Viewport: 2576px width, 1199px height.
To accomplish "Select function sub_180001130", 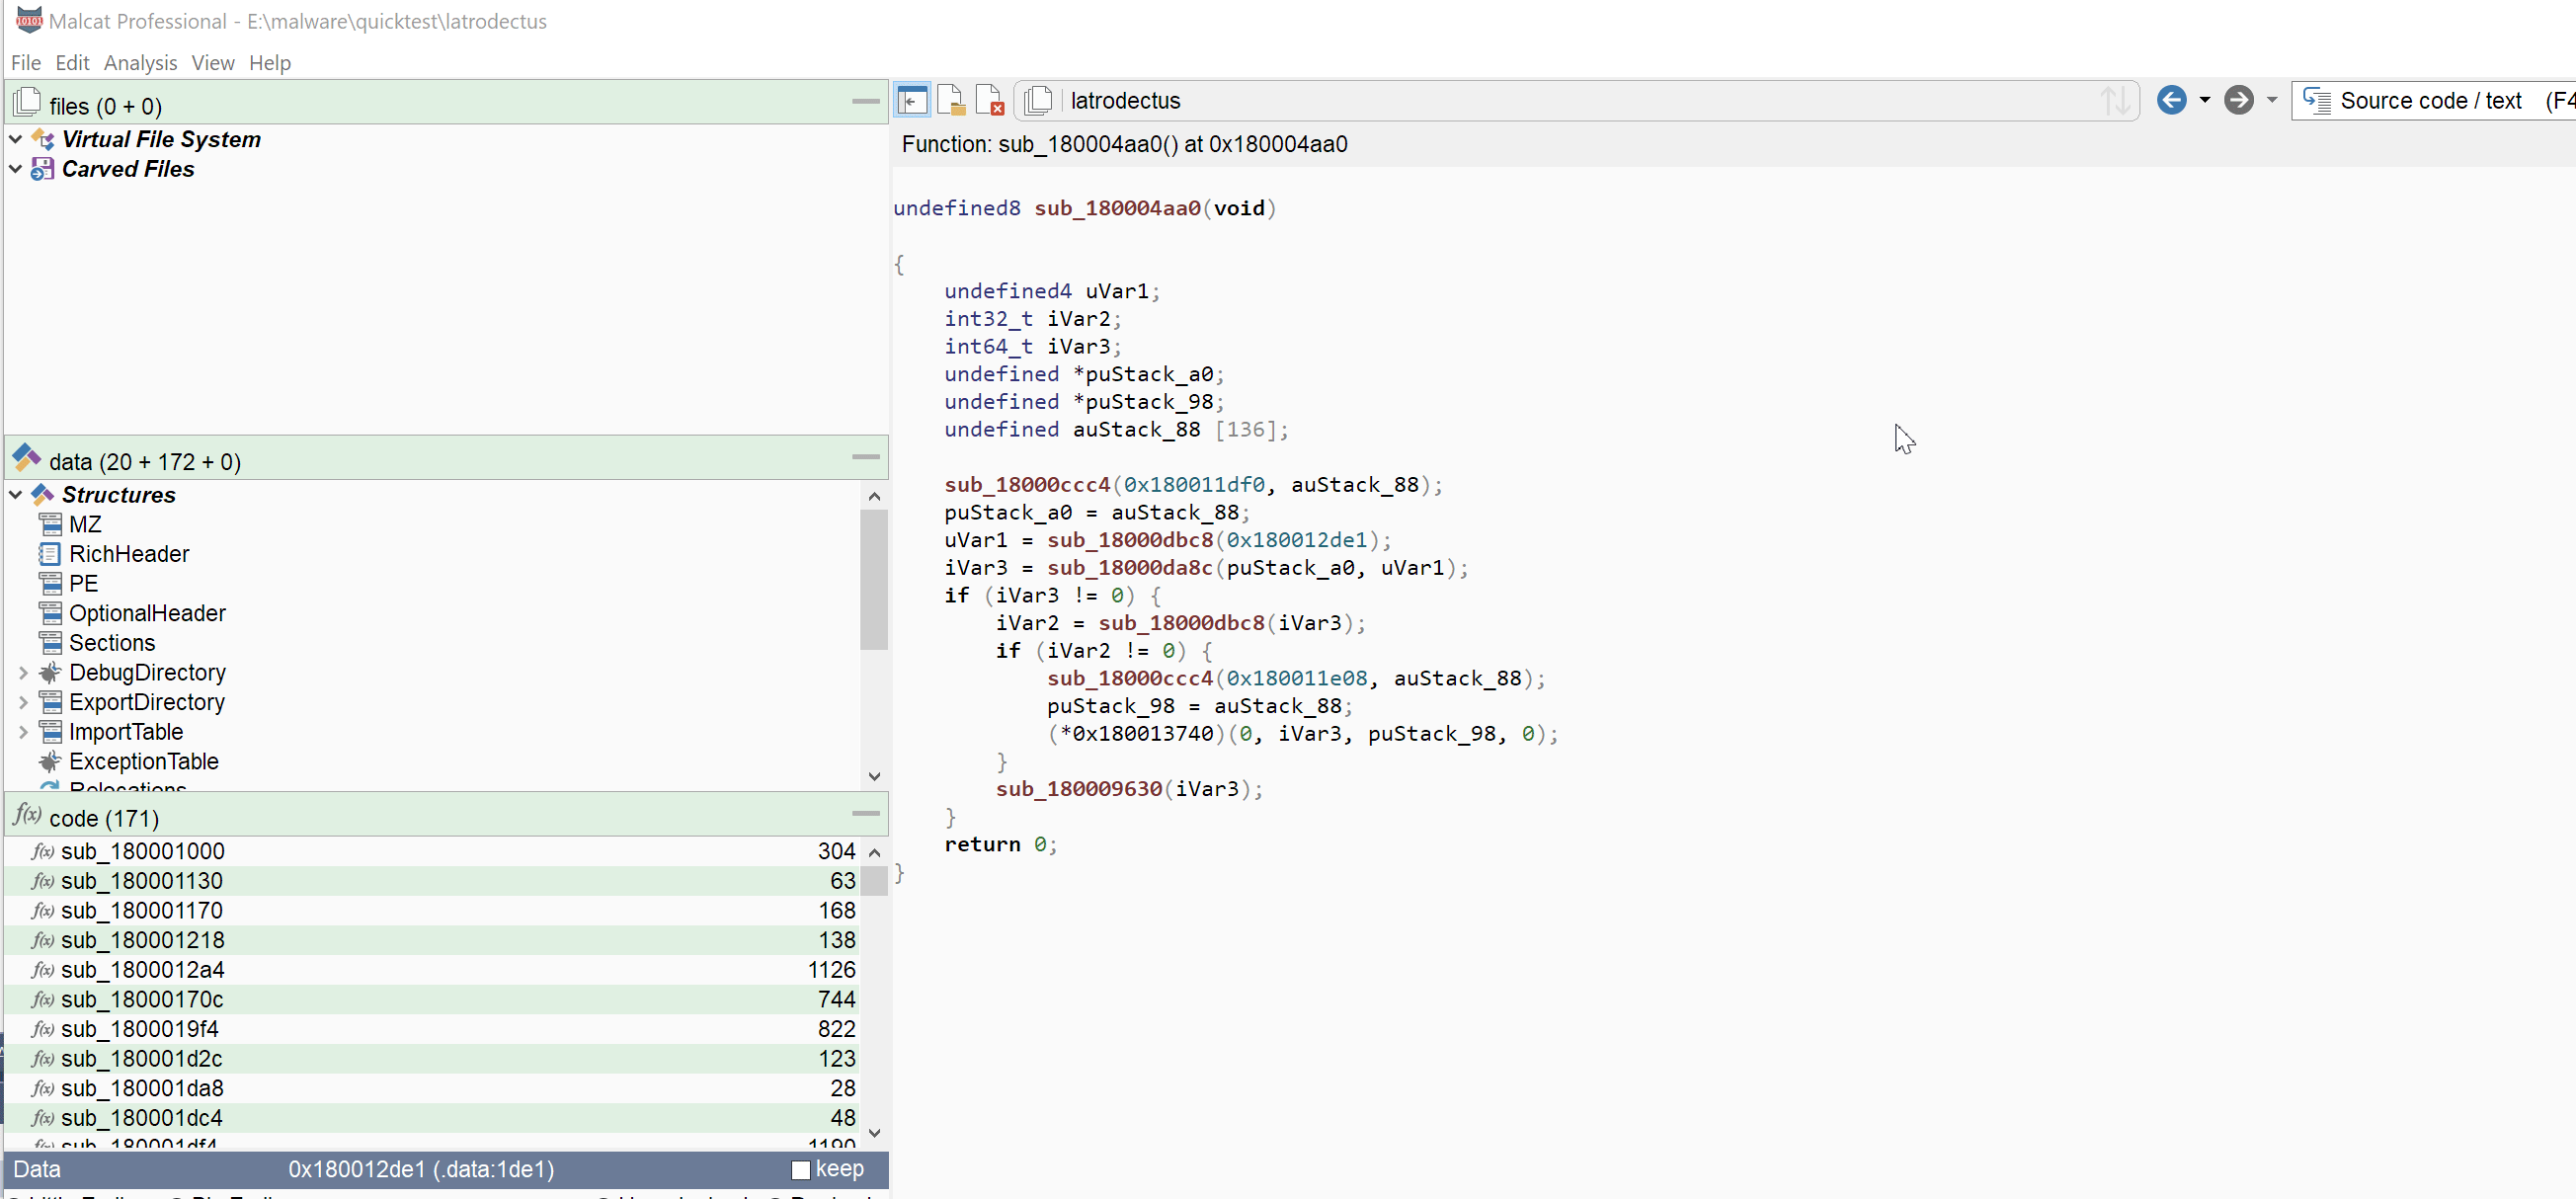I will click(x=432, y=881).
